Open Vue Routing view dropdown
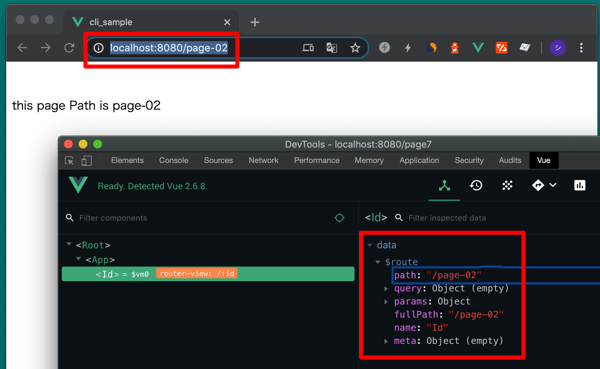The height and width of the screenshot is (369, 600). (544, 186)
